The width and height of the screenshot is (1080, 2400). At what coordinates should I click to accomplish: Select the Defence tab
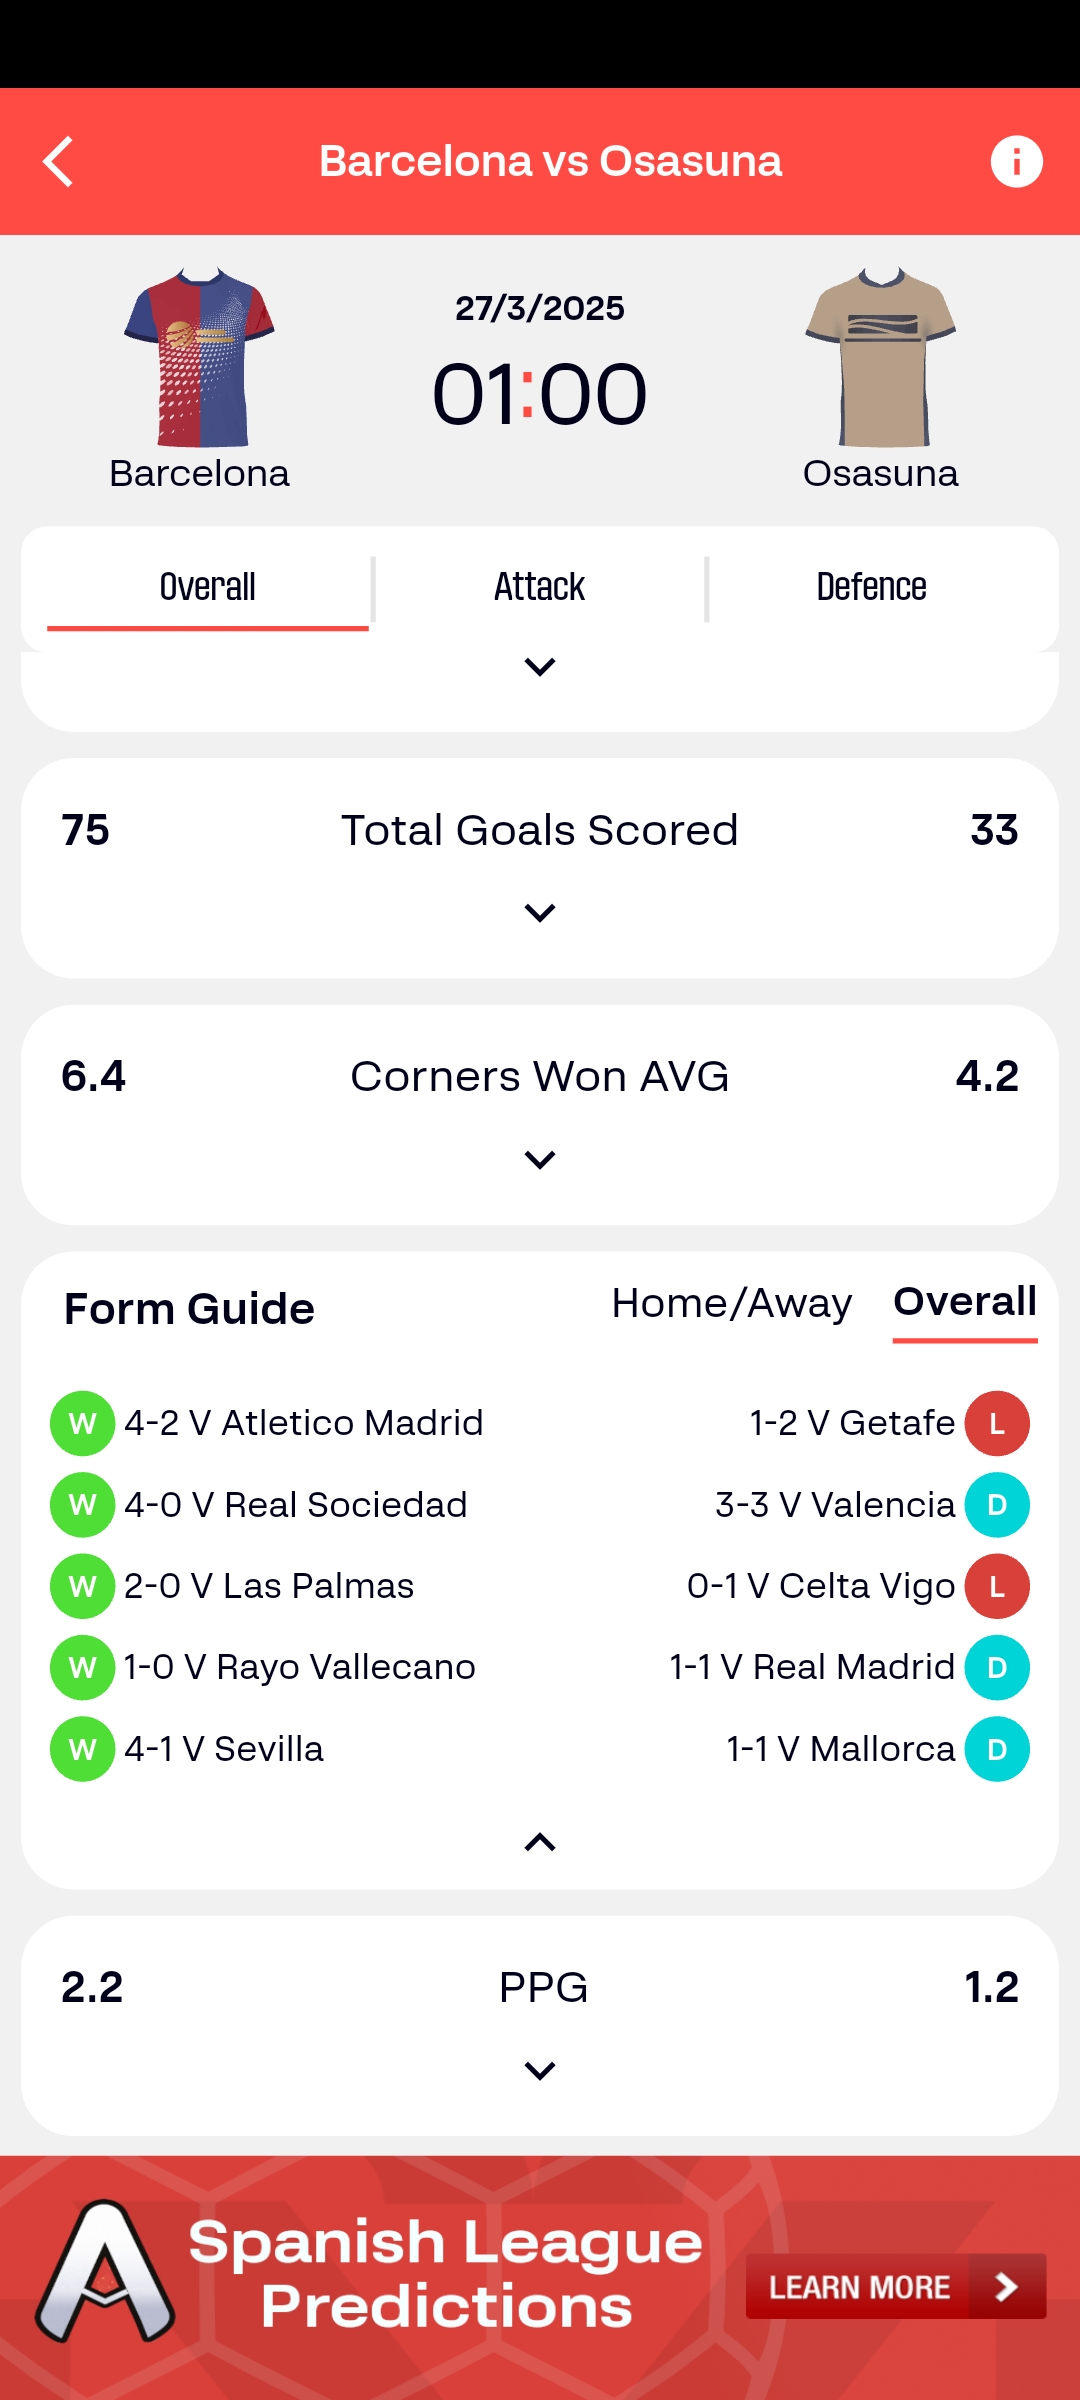tap(871, 587)
